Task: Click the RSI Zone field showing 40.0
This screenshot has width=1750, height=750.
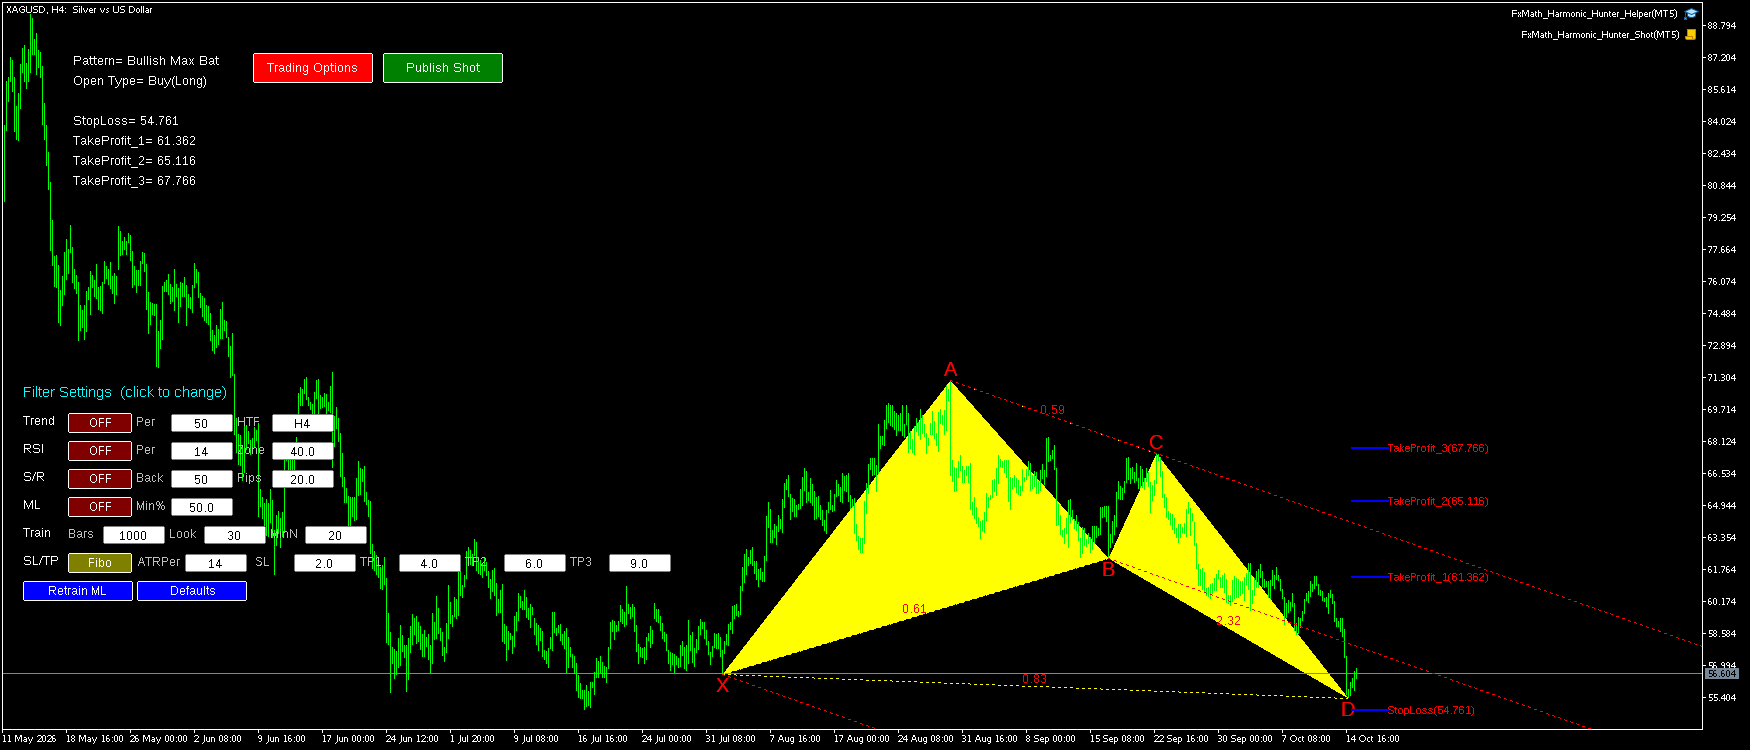Action: point(302,451)
